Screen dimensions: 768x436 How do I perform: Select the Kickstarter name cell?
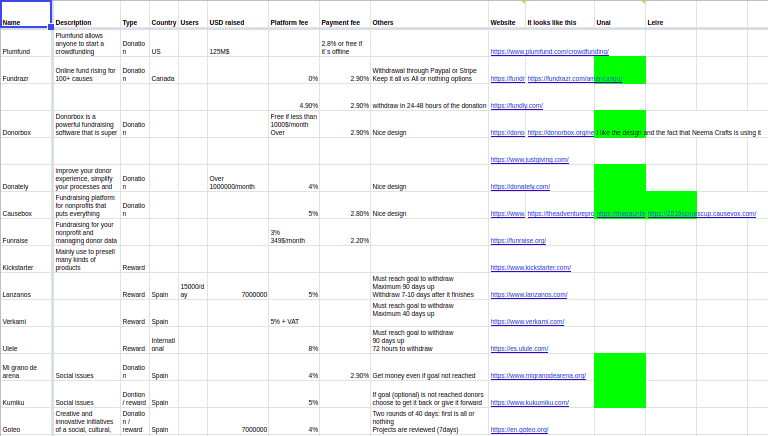[26, 259]
